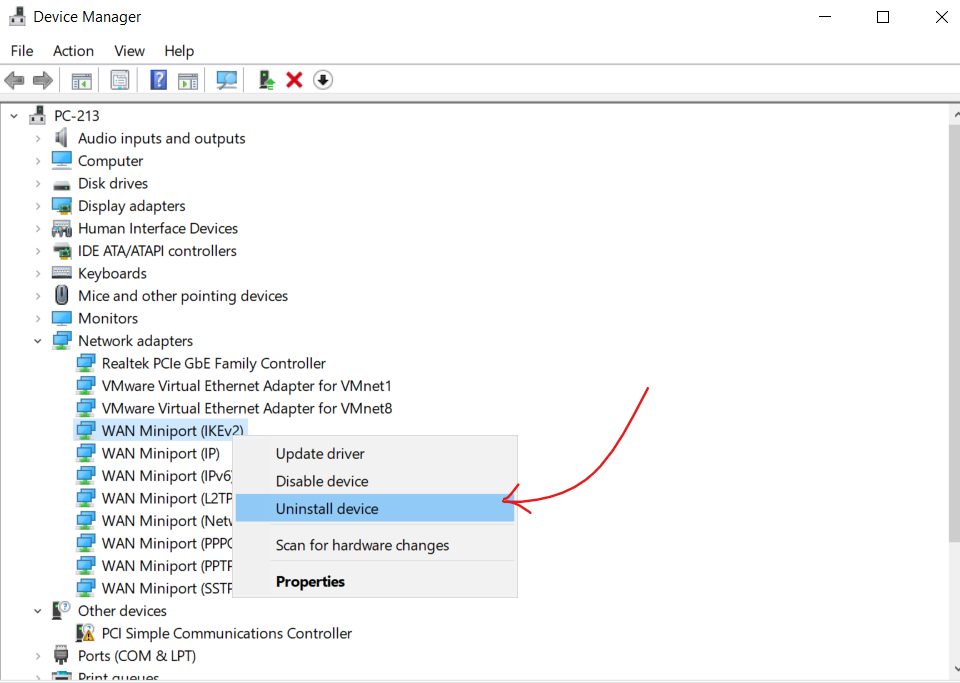This screenshot has height=683, width=960.
Task: Click the Update device driver toolbar icon
Action: pyautogui.click(x=266, y=80)
